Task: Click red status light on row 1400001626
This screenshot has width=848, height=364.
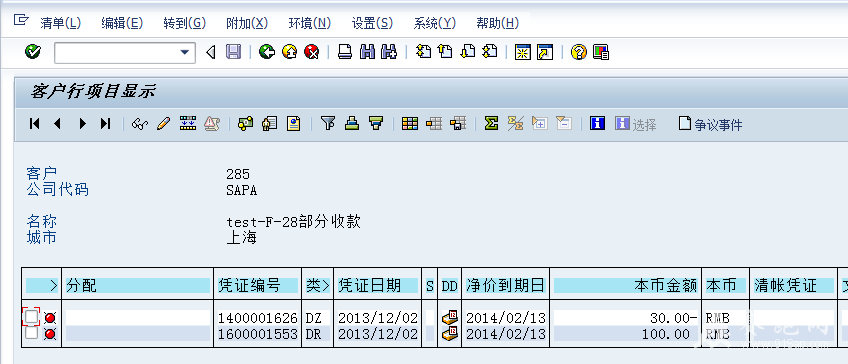Action: pyautogui.click(x=50, y=318)
